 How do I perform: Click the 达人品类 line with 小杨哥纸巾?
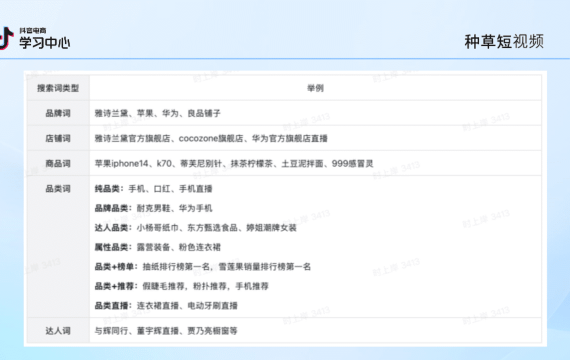coord(196,228)
